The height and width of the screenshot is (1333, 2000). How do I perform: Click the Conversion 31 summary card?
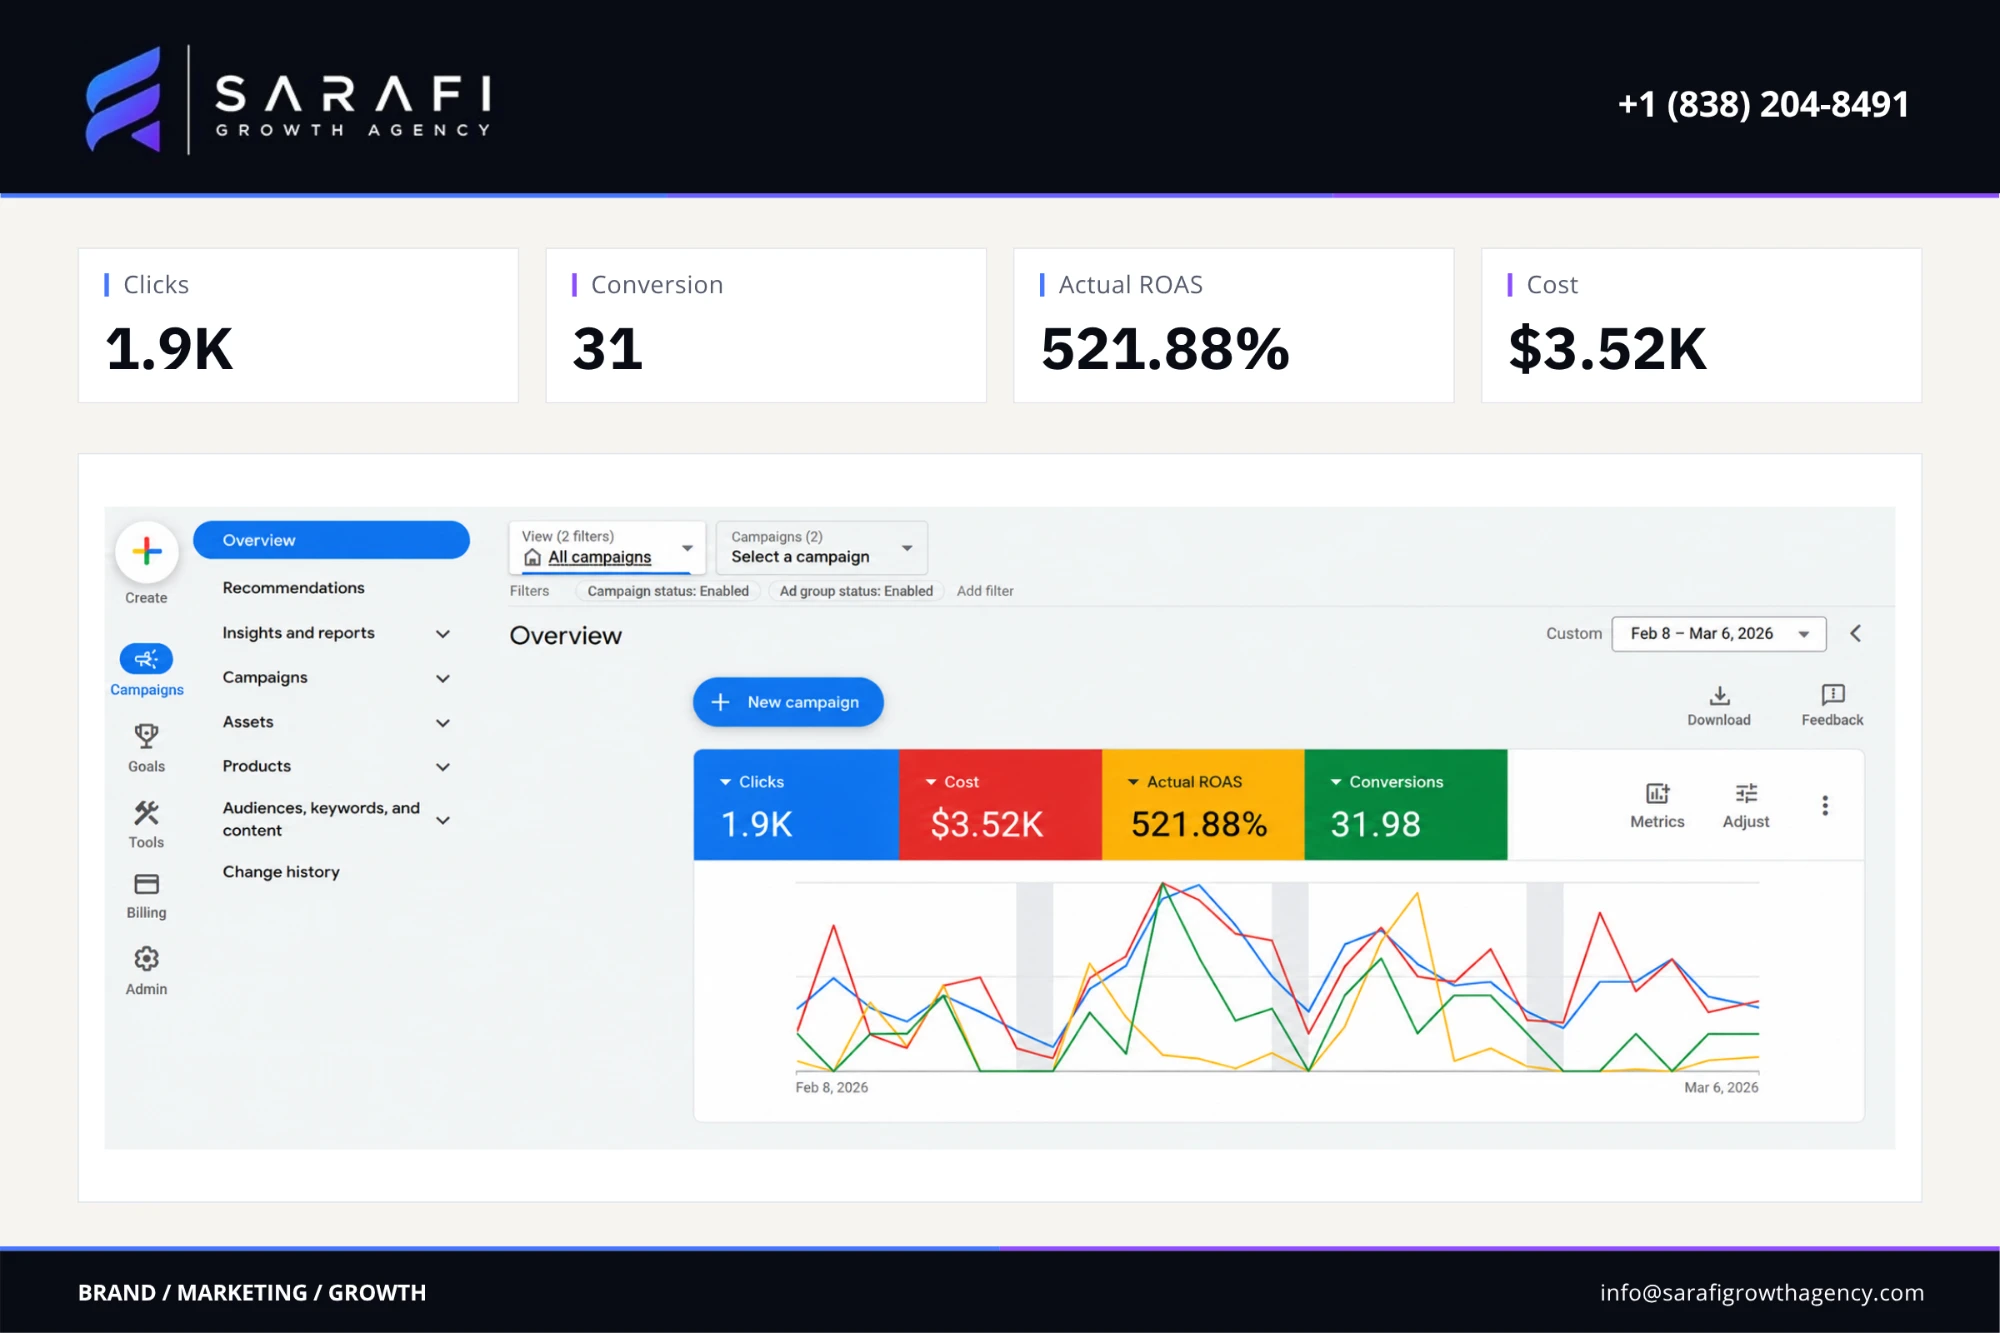pyautogui.click(x=766, y=326)
